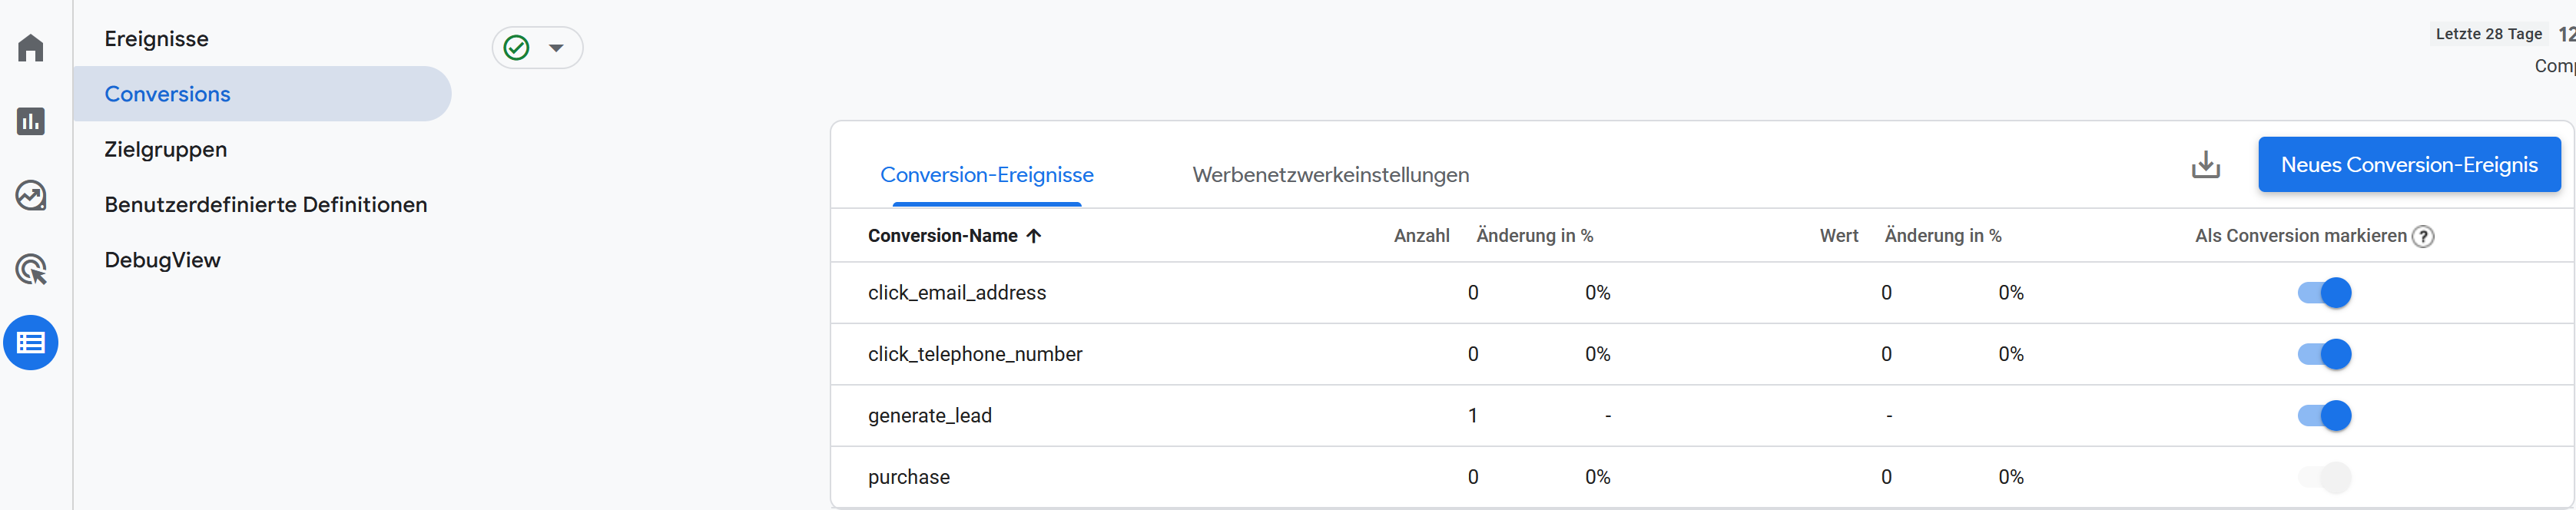The width and height of the screenshot is (2576, 510).
Task: Select the click_email_address row name
Action: point(957,293)
